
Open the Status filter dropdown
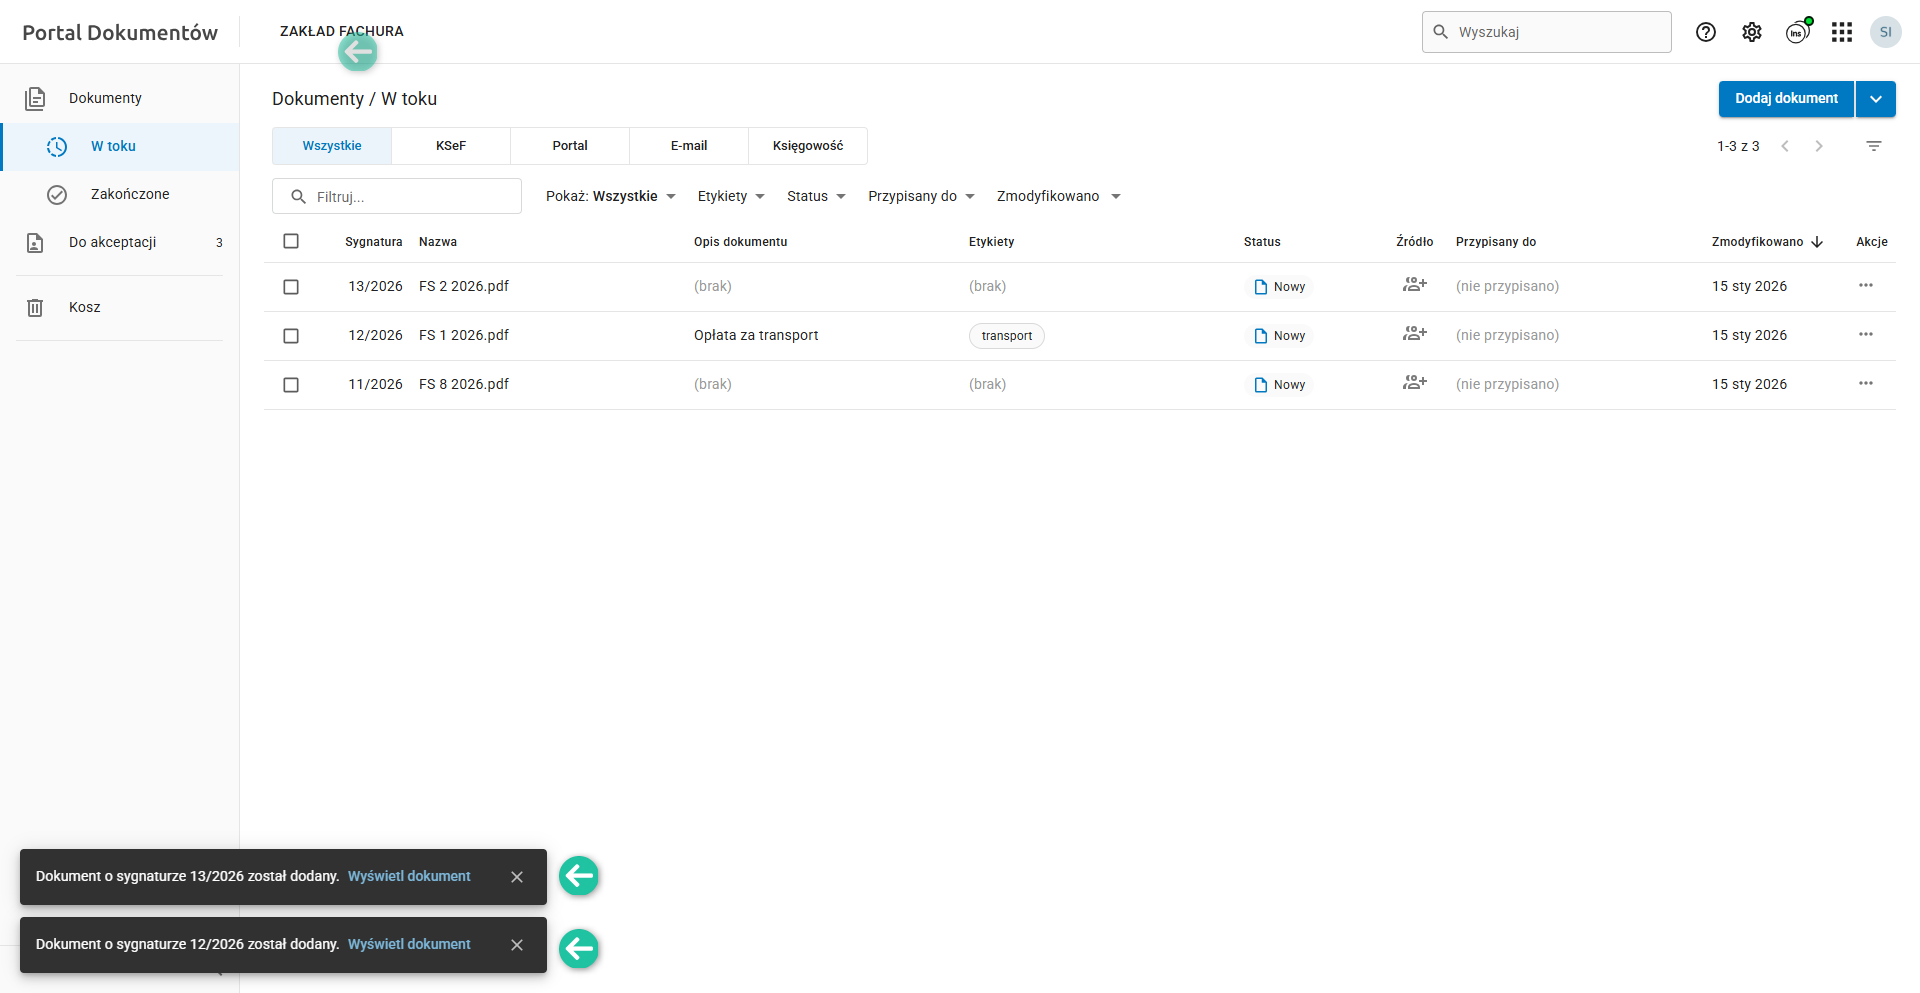[816, 196]
